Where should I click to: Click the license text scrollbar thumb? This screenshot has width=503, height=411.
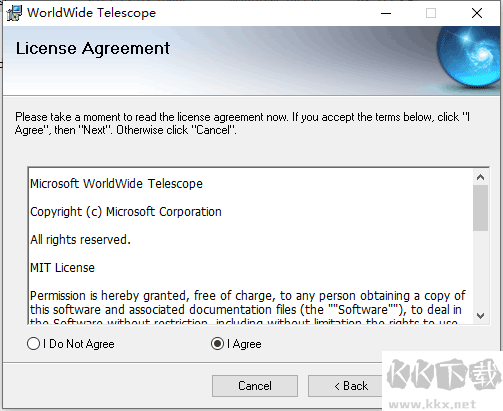[480, 208]
